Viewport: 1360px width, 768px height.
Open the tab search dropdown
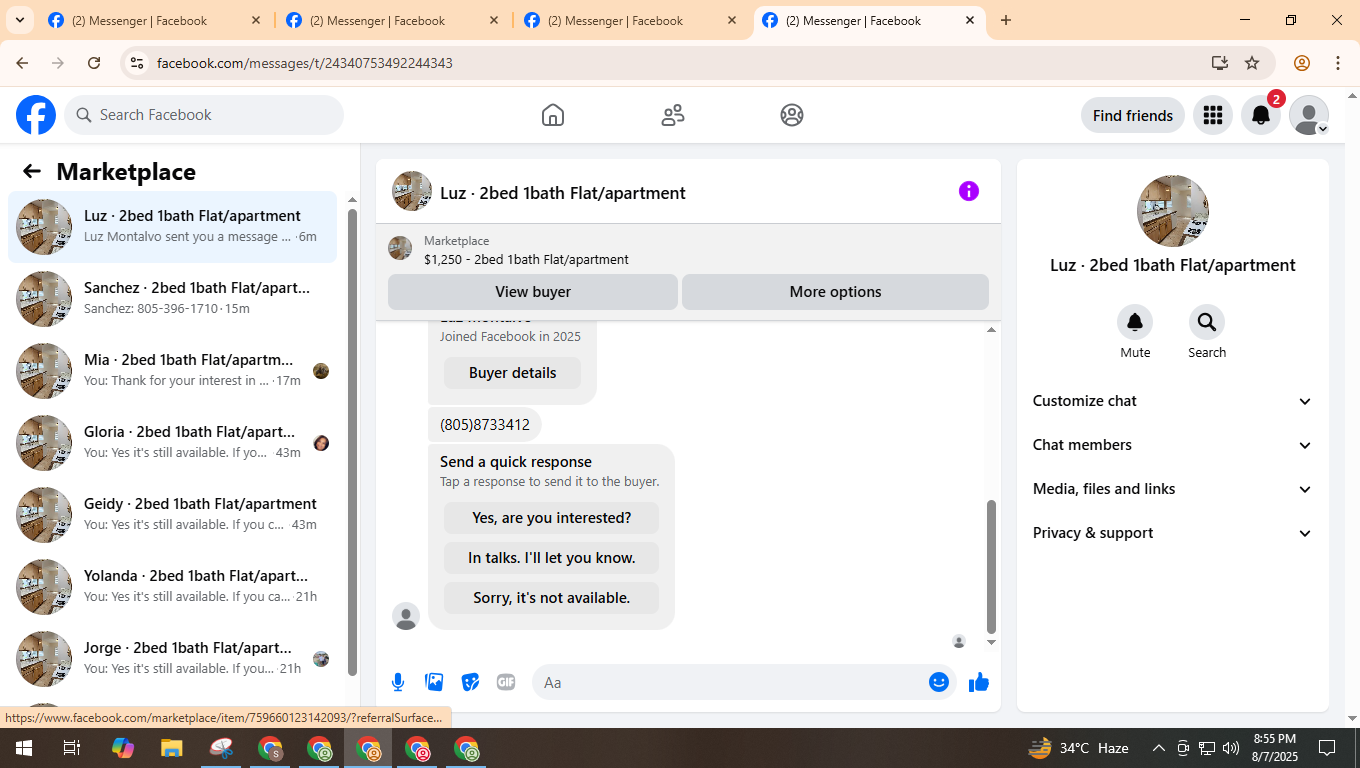(19, 20)
